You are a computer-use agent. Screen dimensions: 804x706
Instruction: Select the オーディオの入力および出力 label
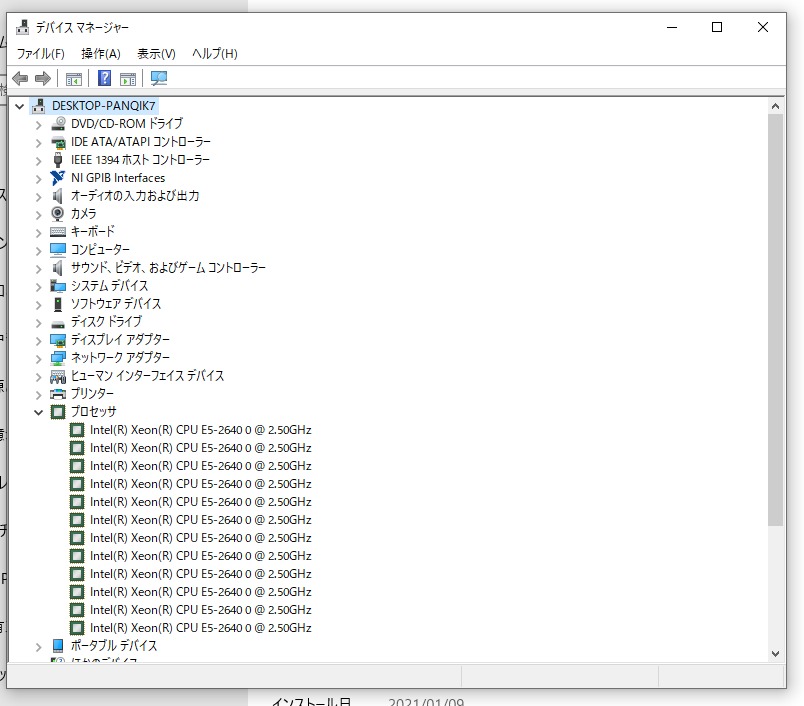tap(135, 196)
